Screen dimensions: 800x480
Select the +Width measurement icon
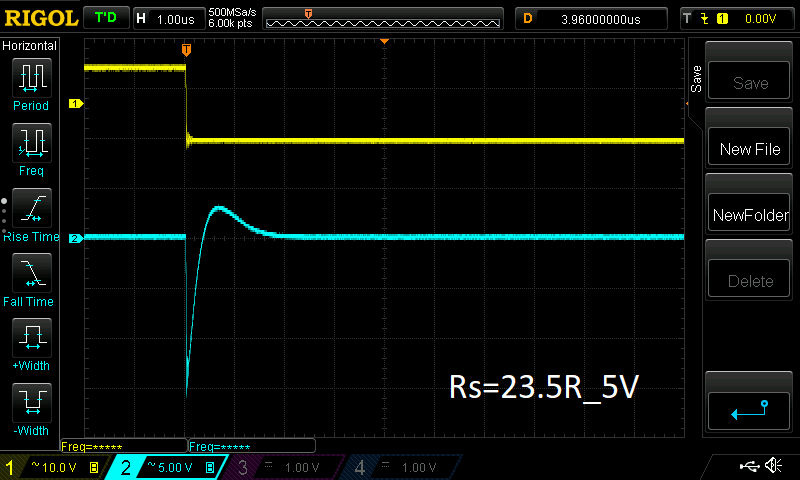point(32,338)
